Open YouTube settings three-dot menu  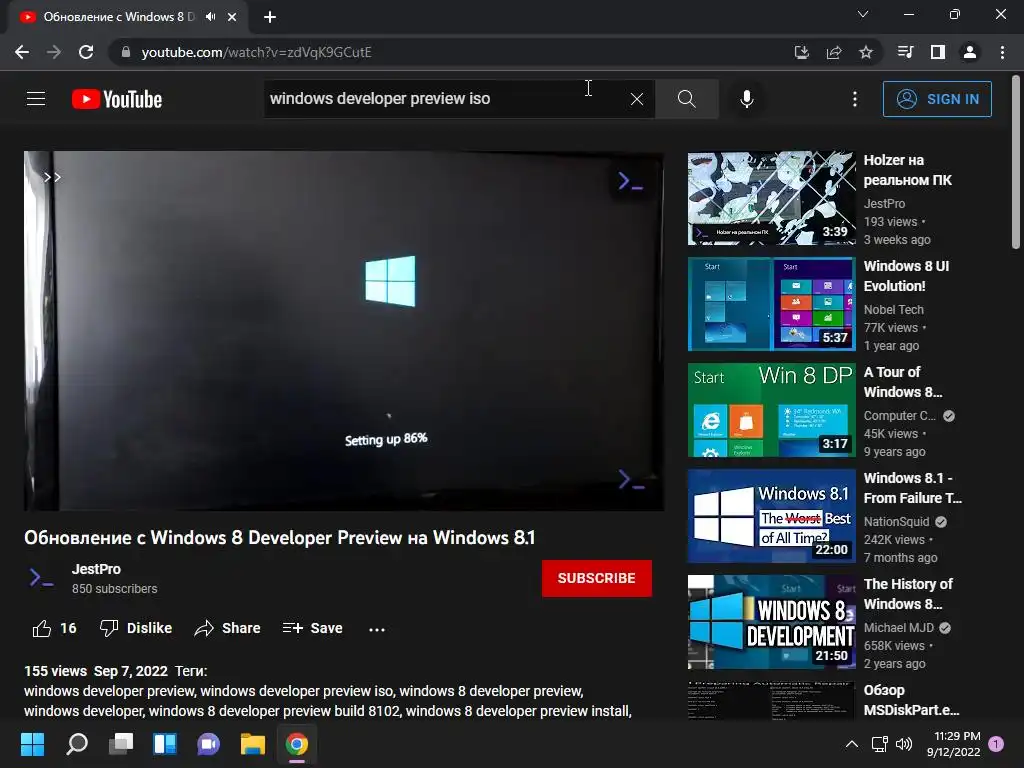[855, 99]
